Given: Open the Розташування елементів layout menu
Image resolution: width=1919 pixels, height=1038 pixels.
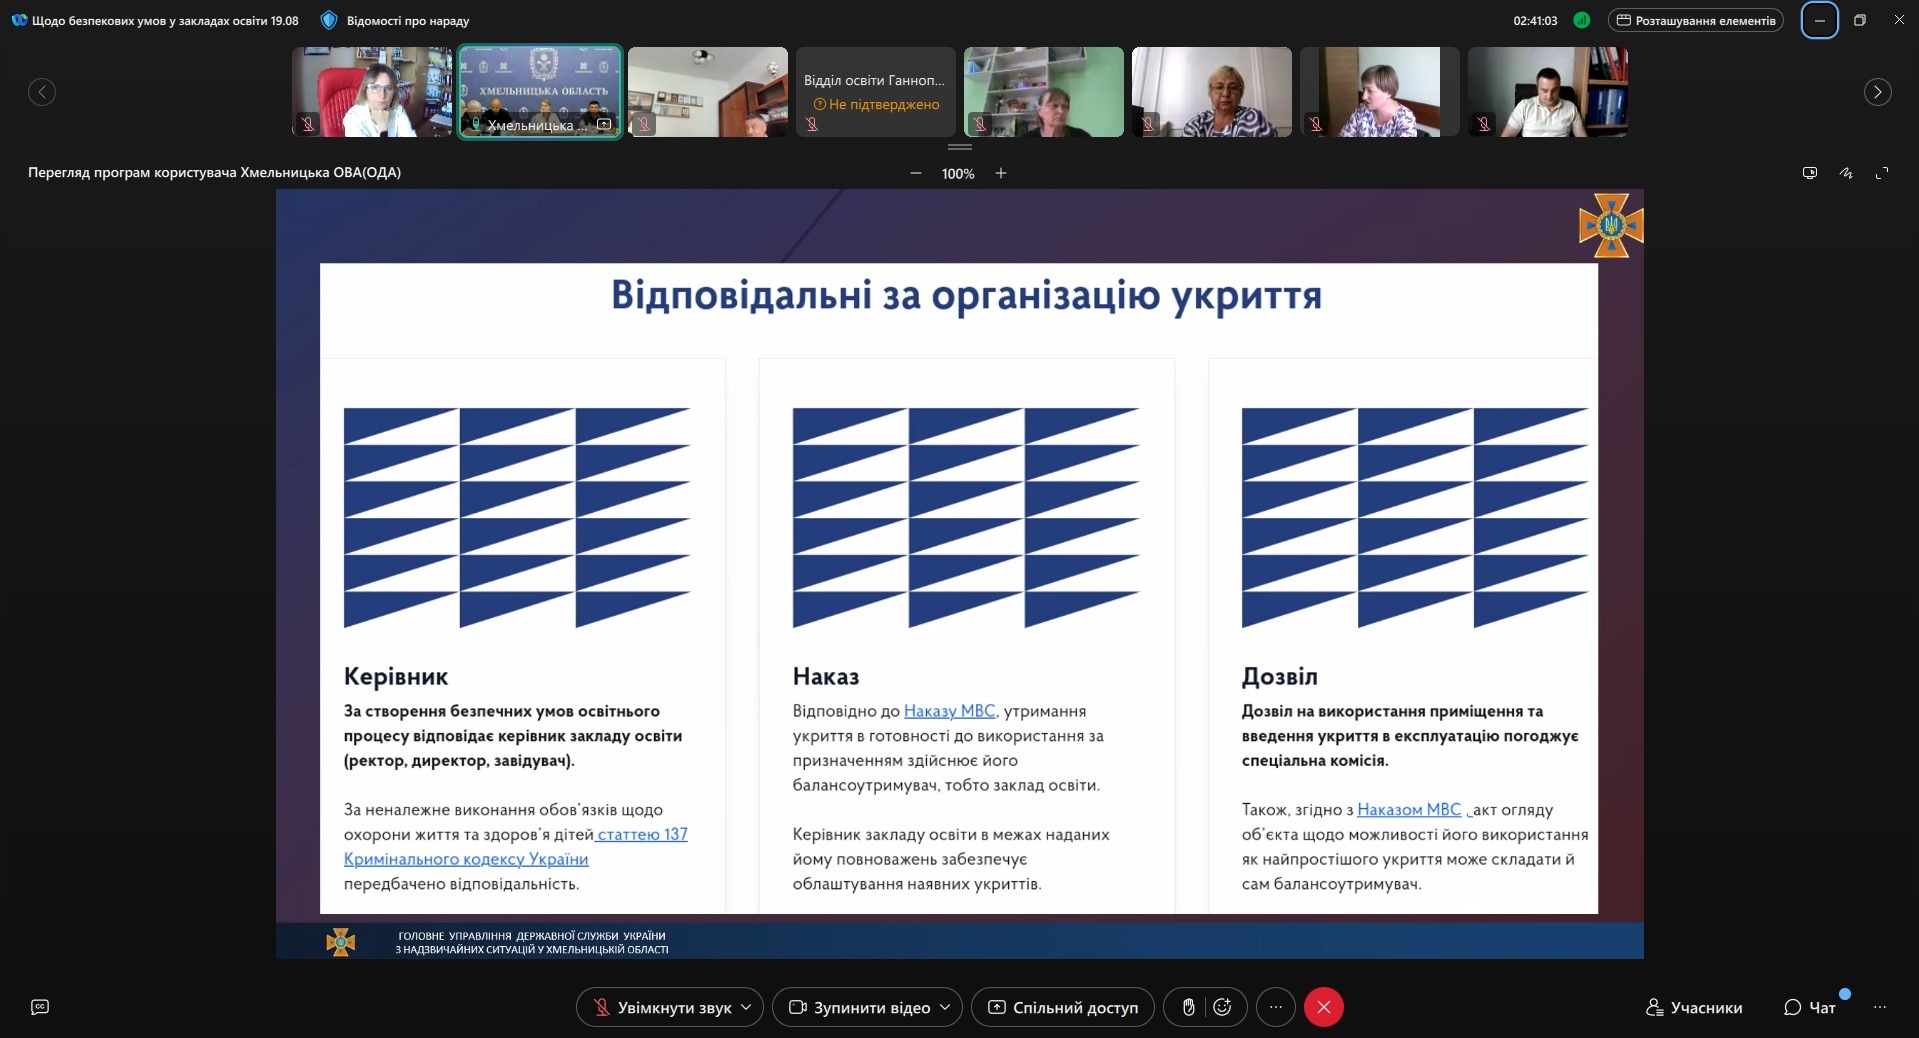Looking at the screenshot, I should coord(1695,20).
